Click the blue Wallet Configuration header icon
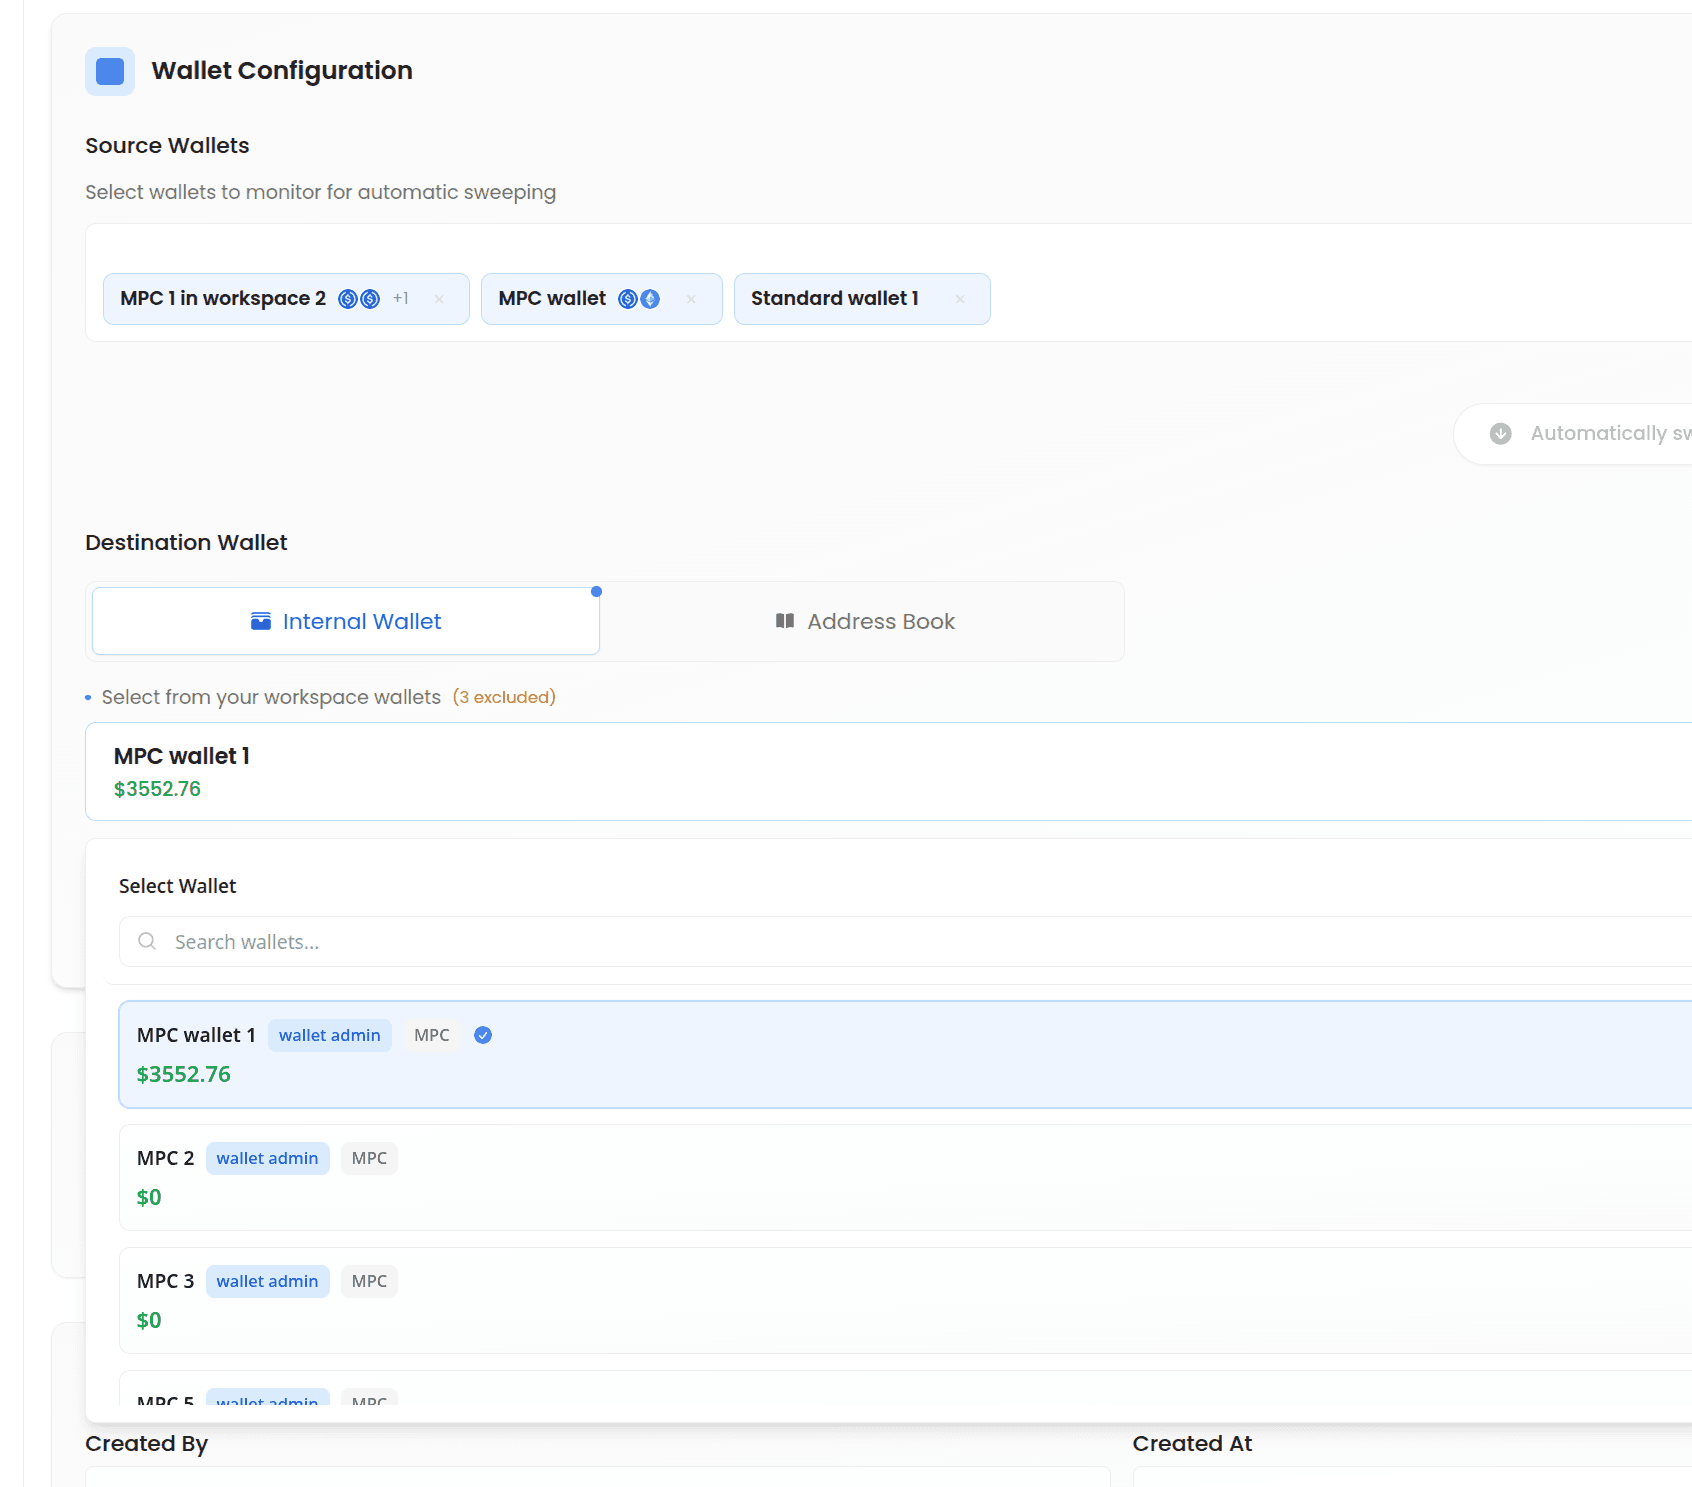 110,71
